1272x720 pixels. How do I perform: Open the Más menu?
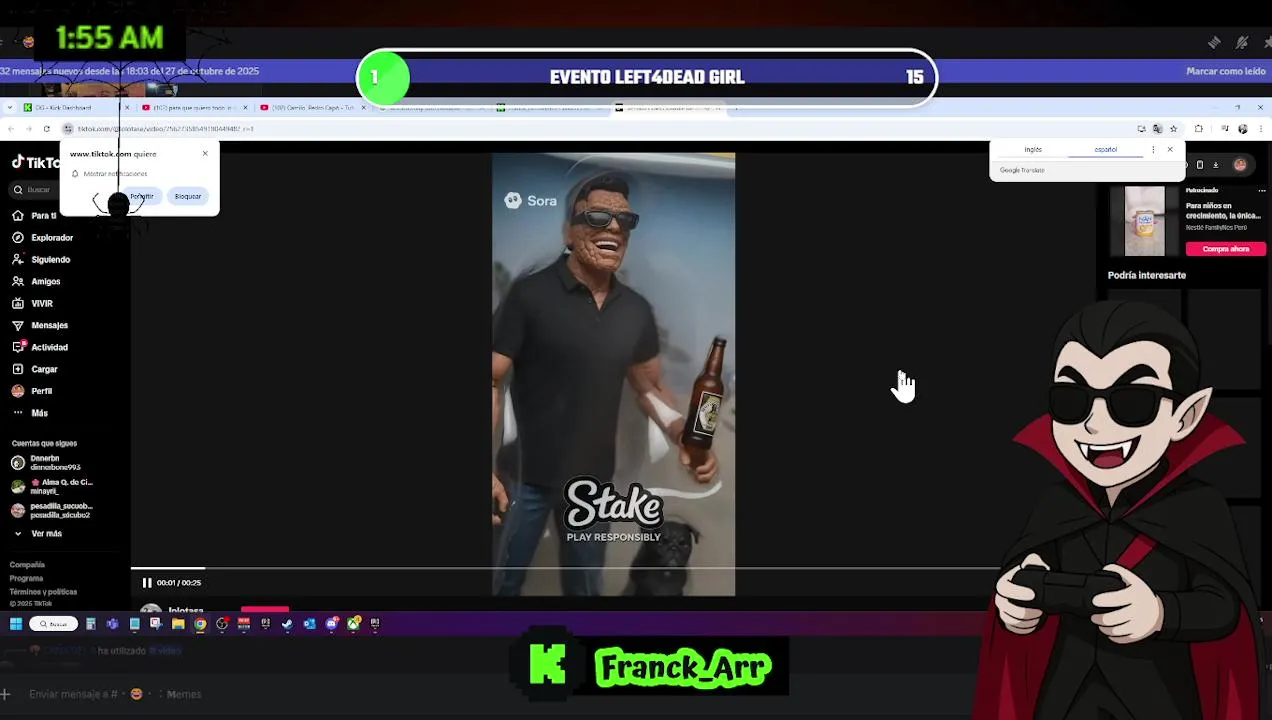coord(30,414)
